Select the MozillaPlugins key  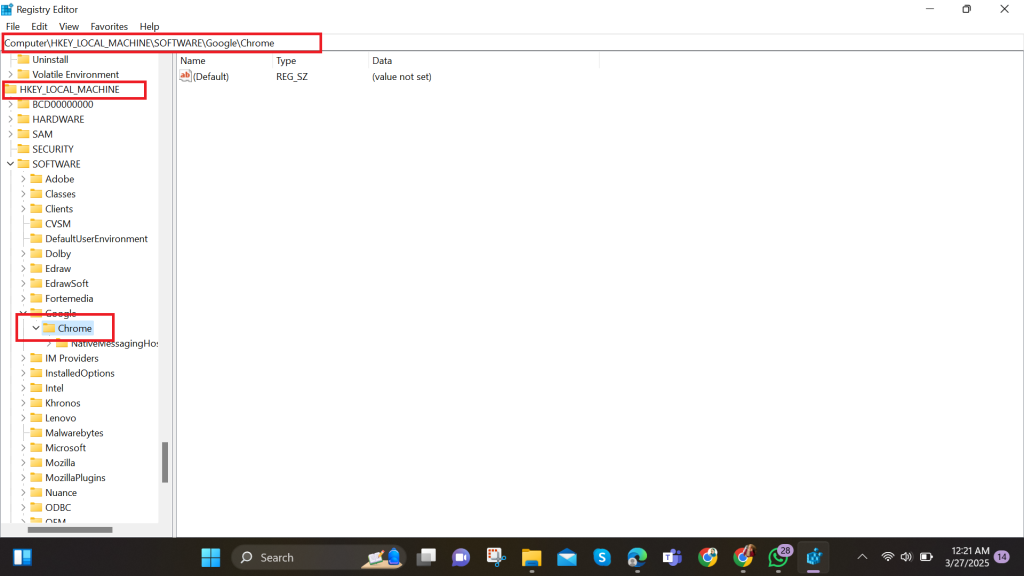click(x=75, y=478)
